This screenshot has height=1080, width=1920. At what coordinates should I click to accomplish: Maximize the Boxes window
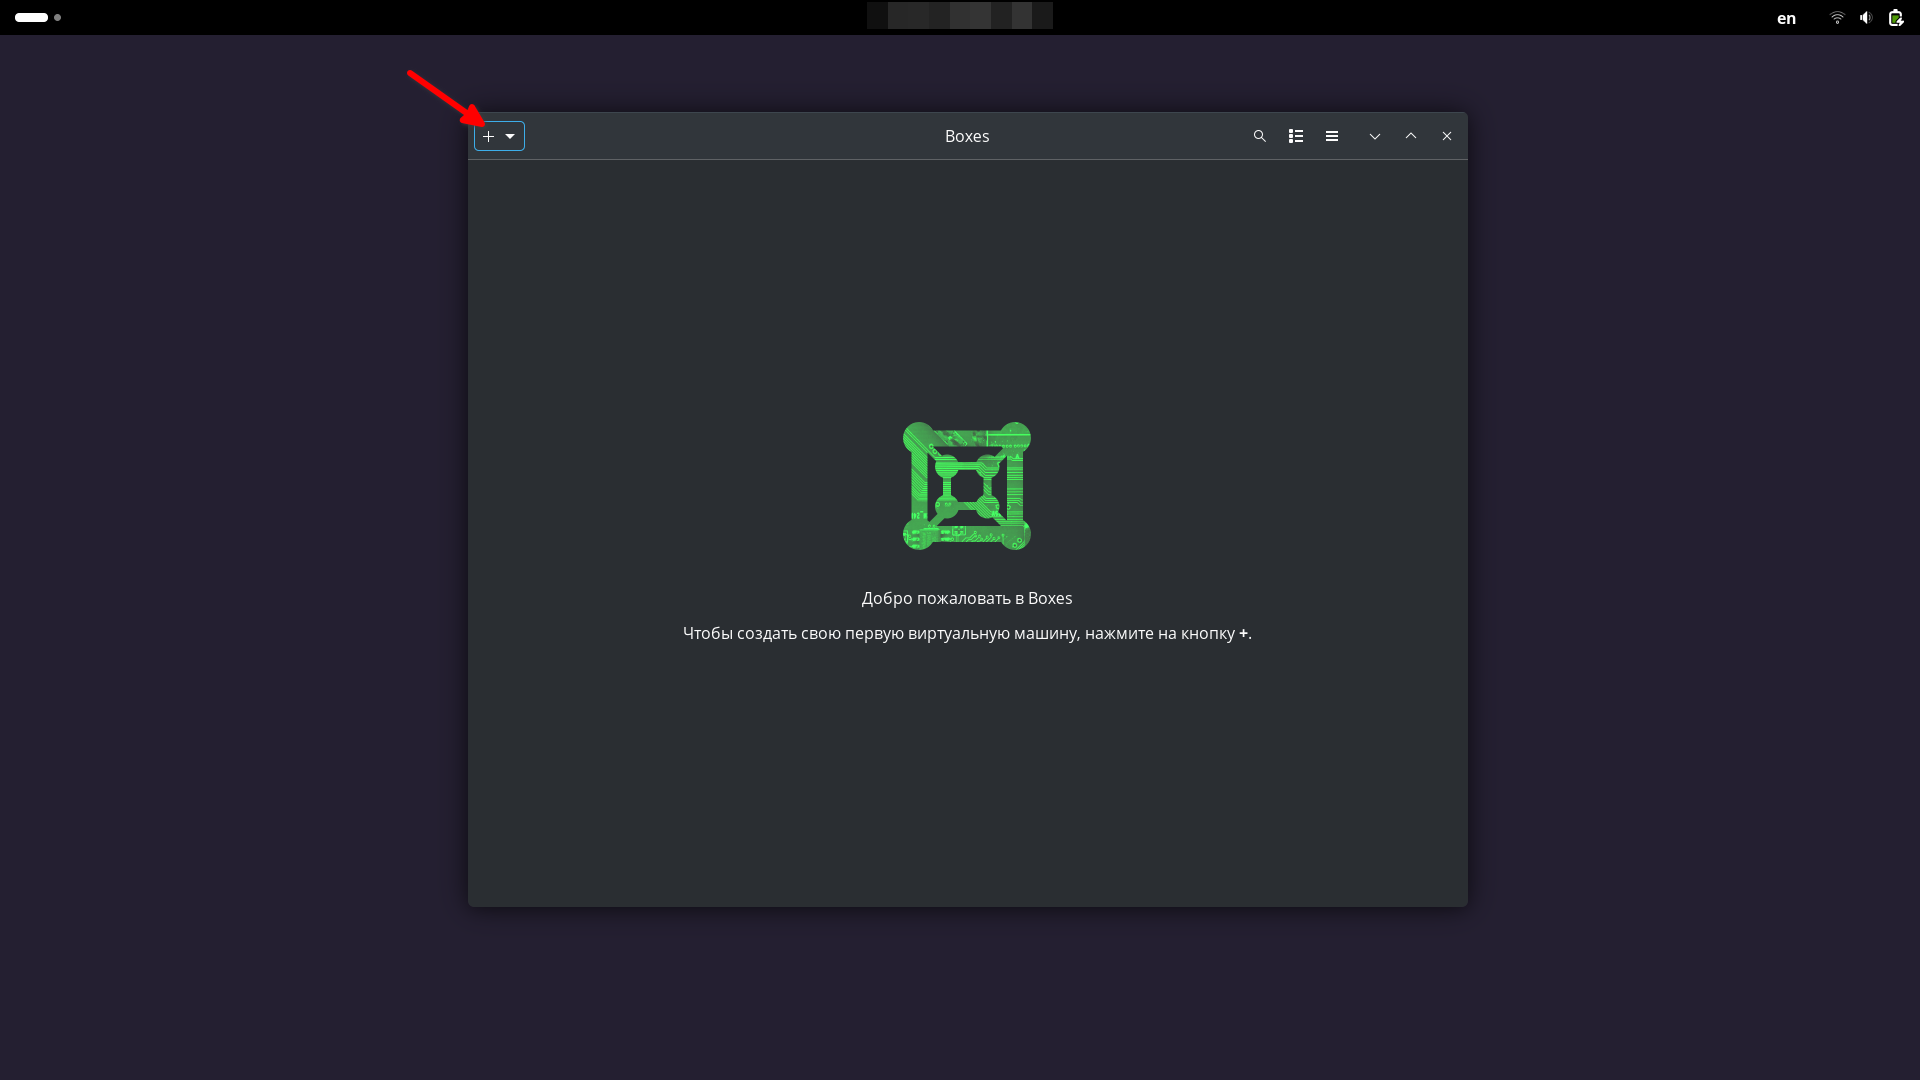[1411, 136]
